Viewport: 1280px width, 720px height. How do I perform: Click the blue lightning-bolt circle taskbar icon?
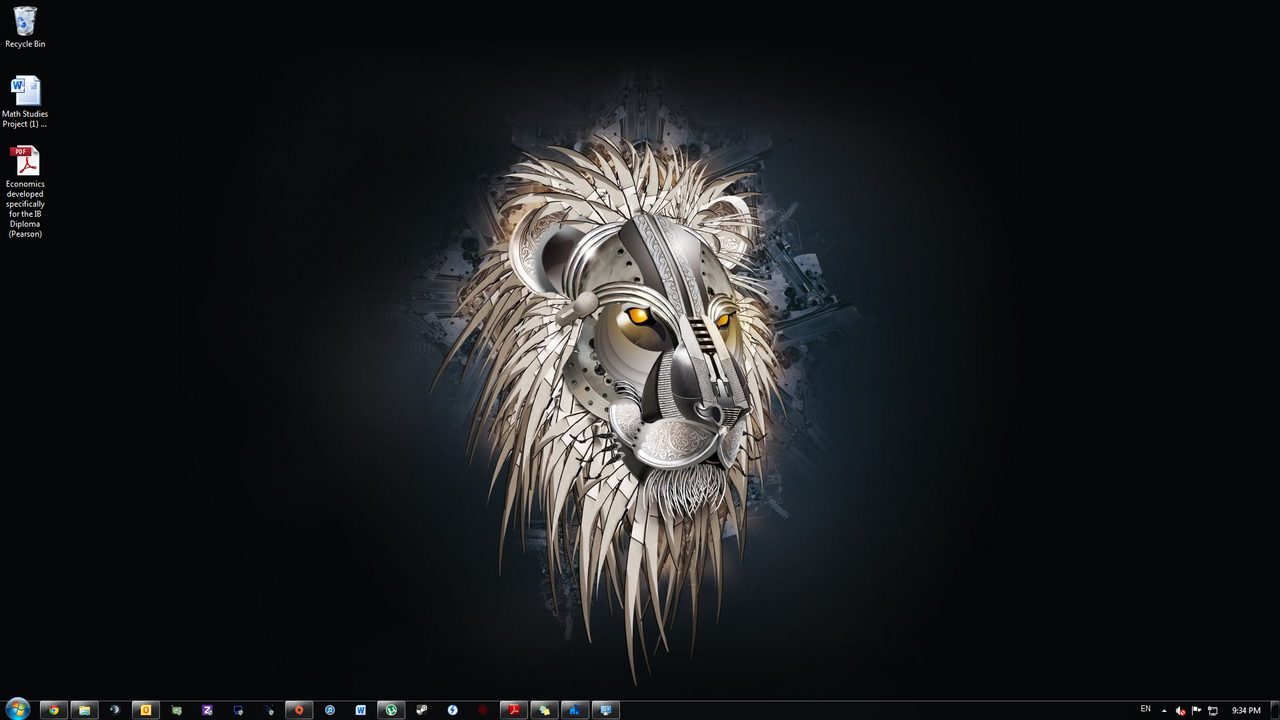tap(452, 710)
